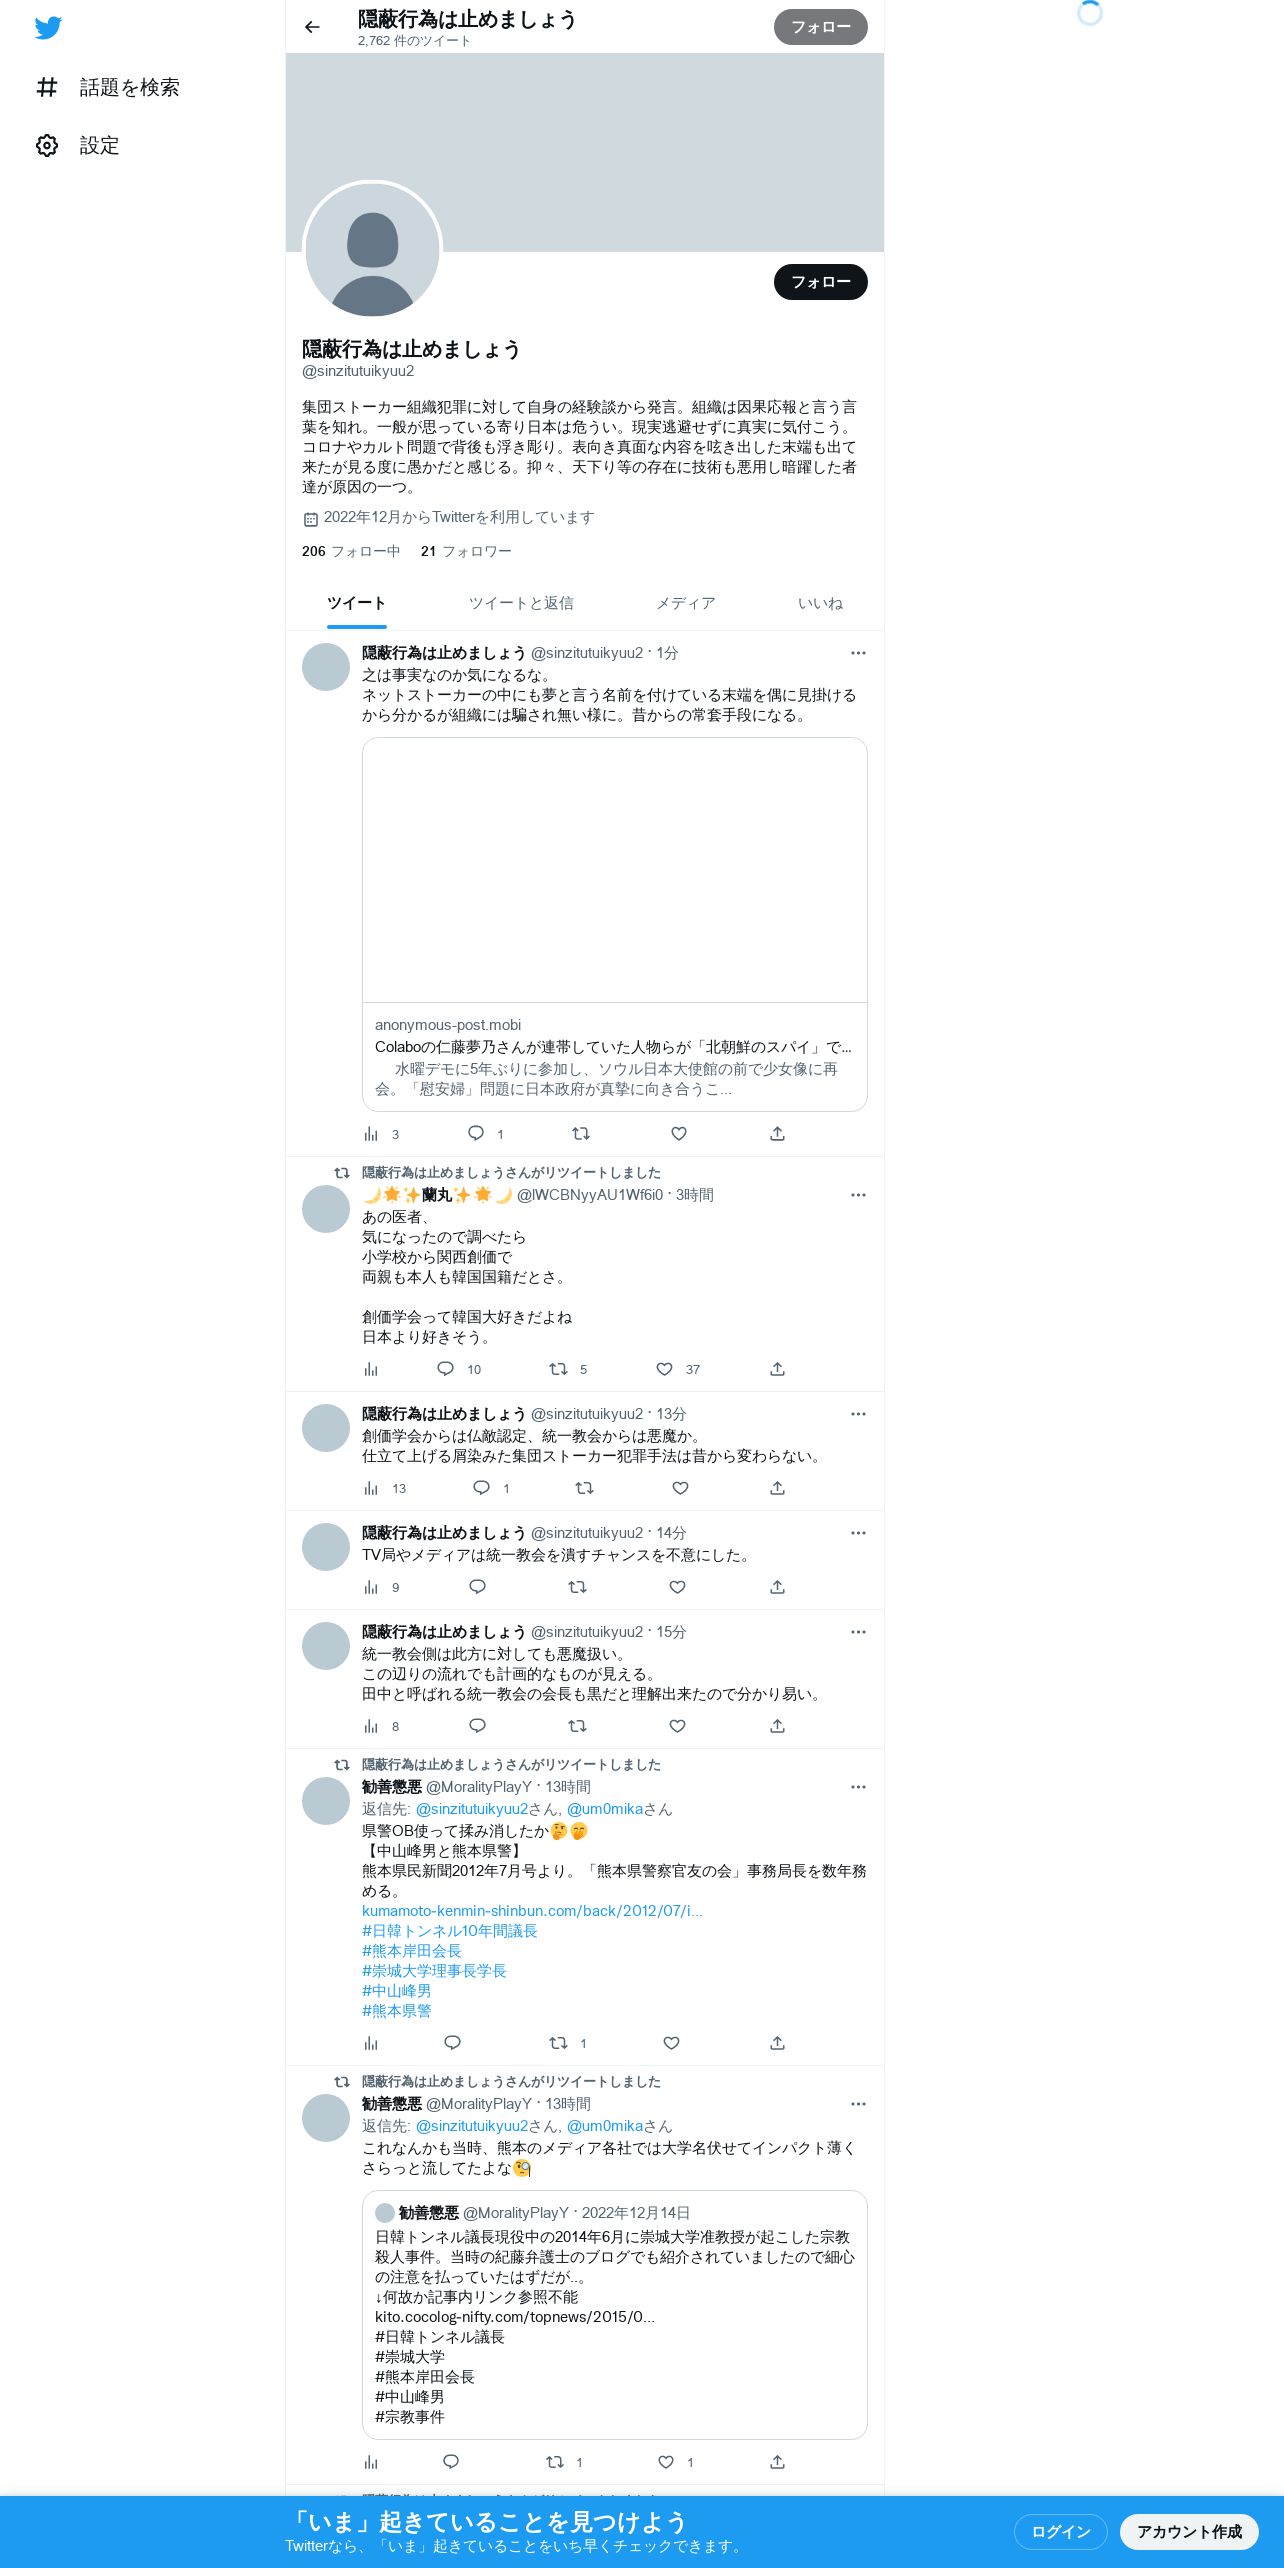
Task: Click the アカウント作成 button
Action: 1189,2531
